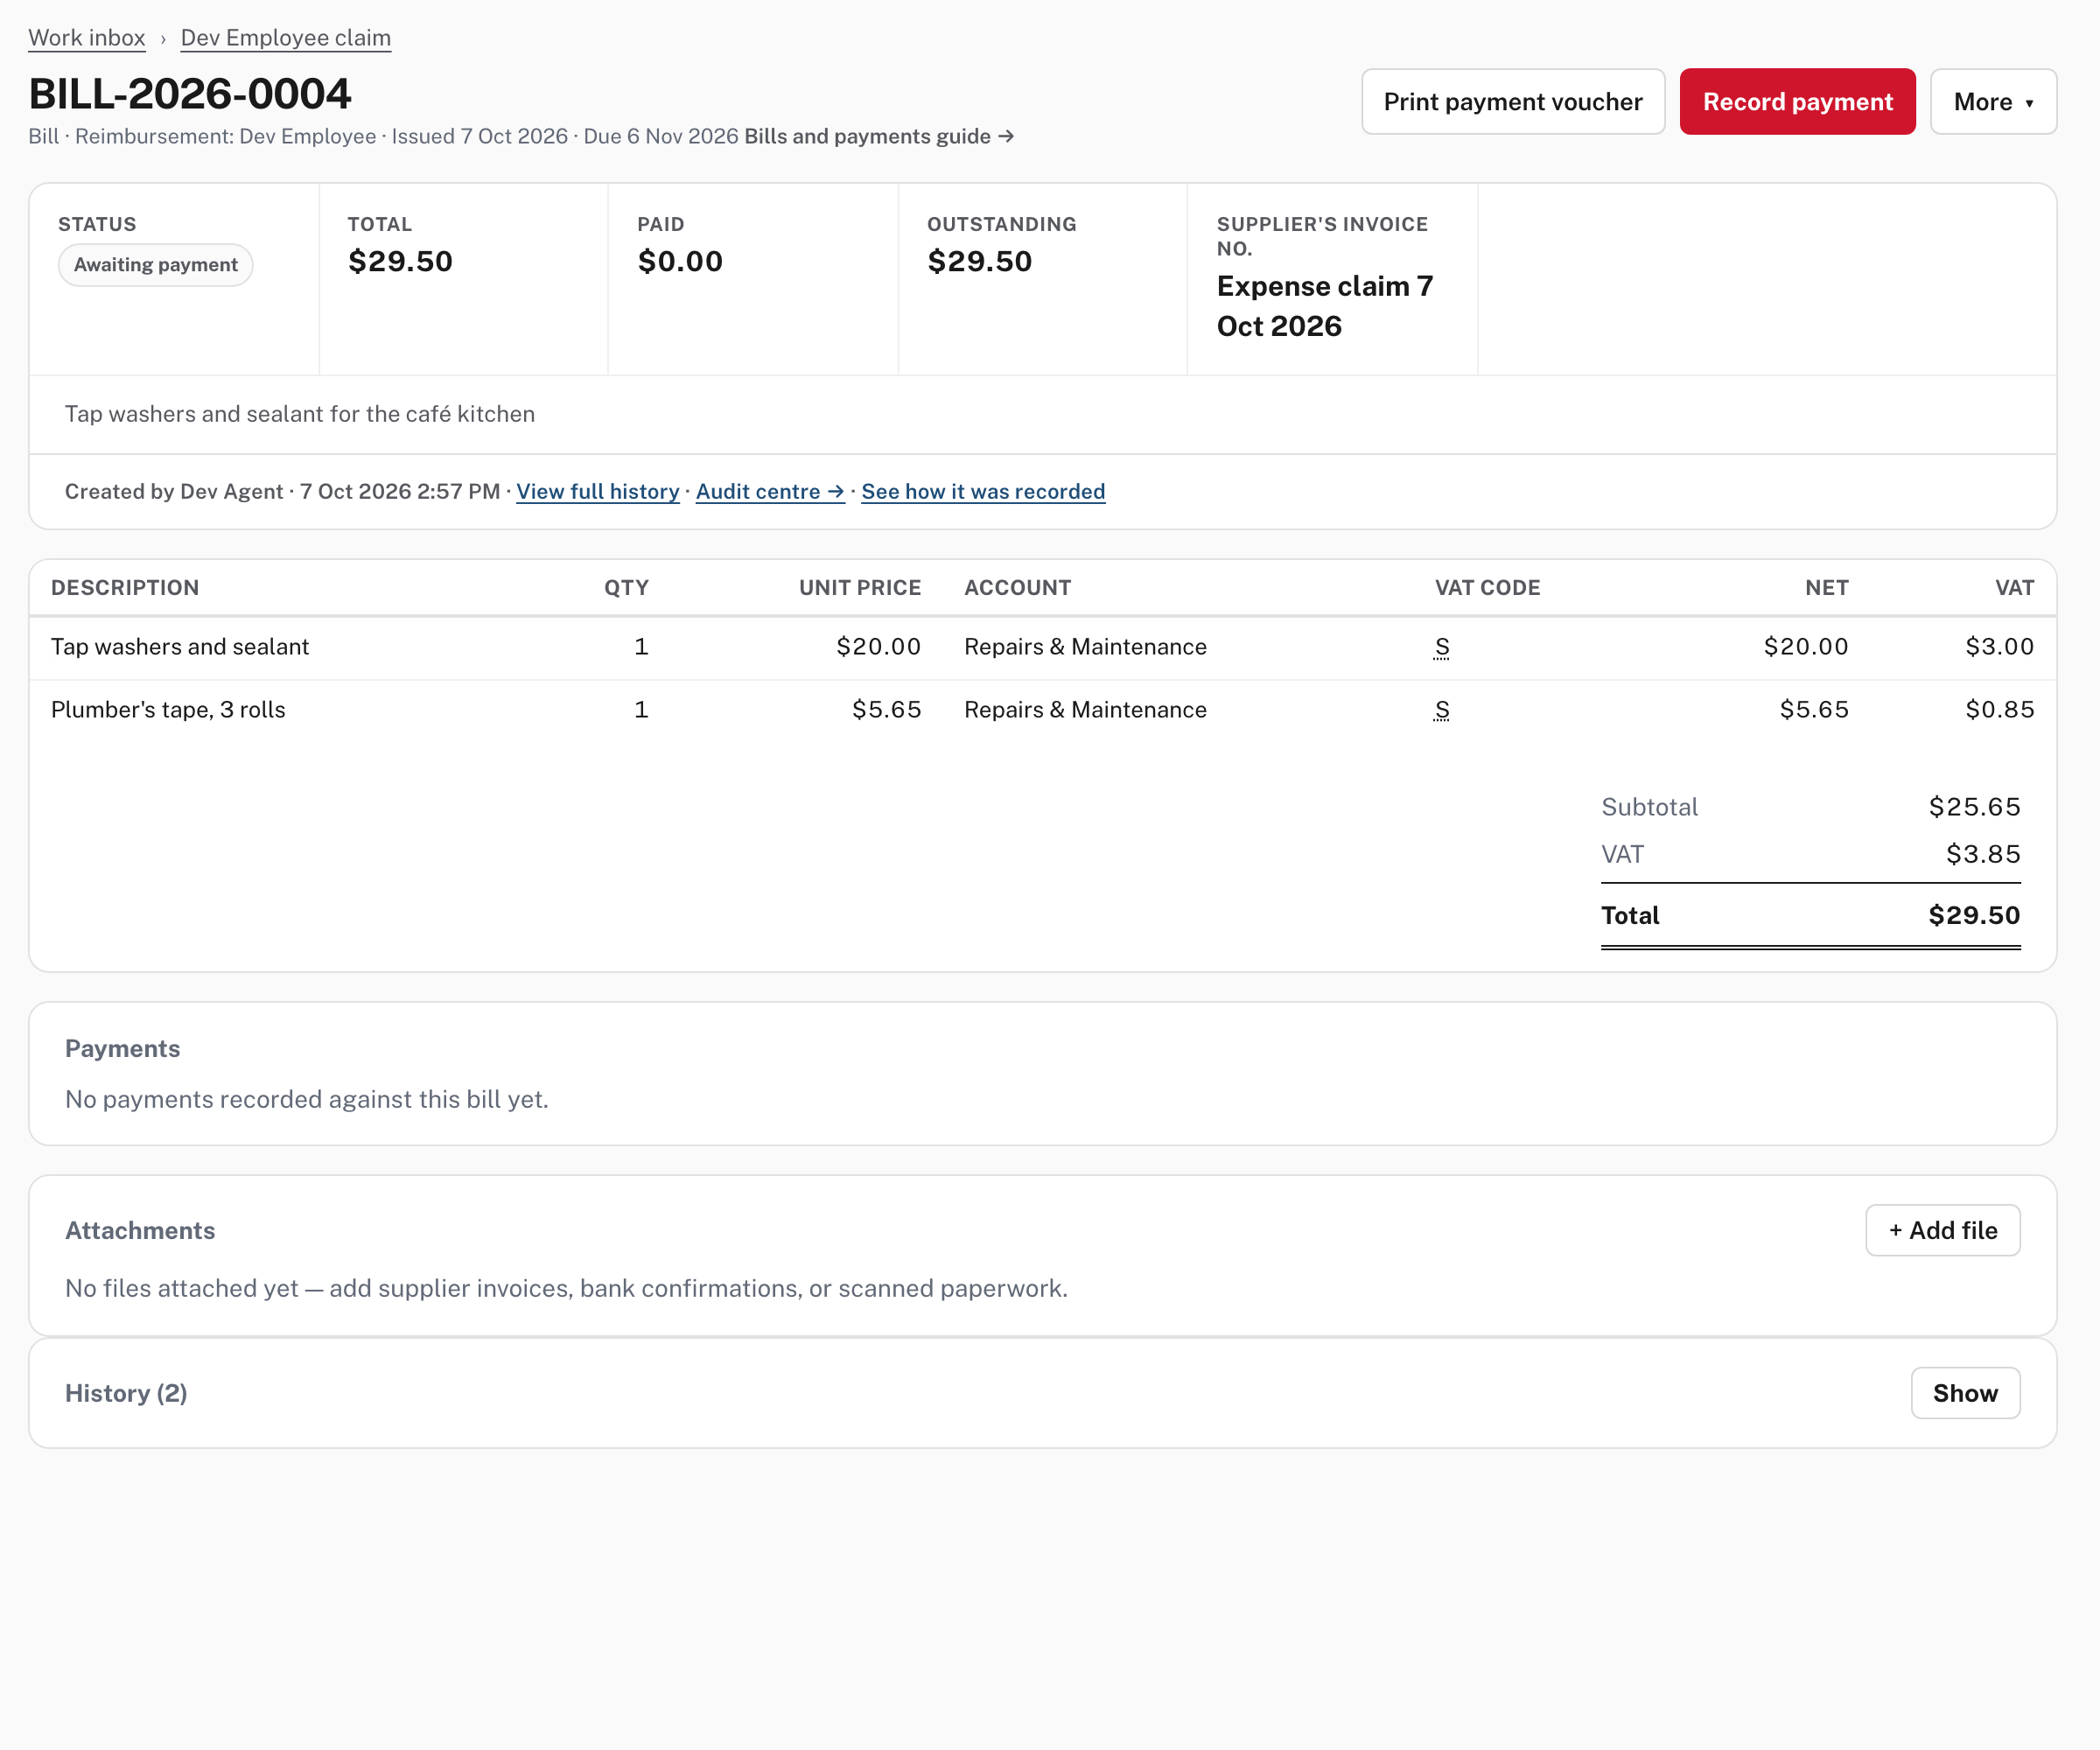2100x1750 pixels.
Task: Click the note about café kitchen tap washers
Action: point(300,414)
